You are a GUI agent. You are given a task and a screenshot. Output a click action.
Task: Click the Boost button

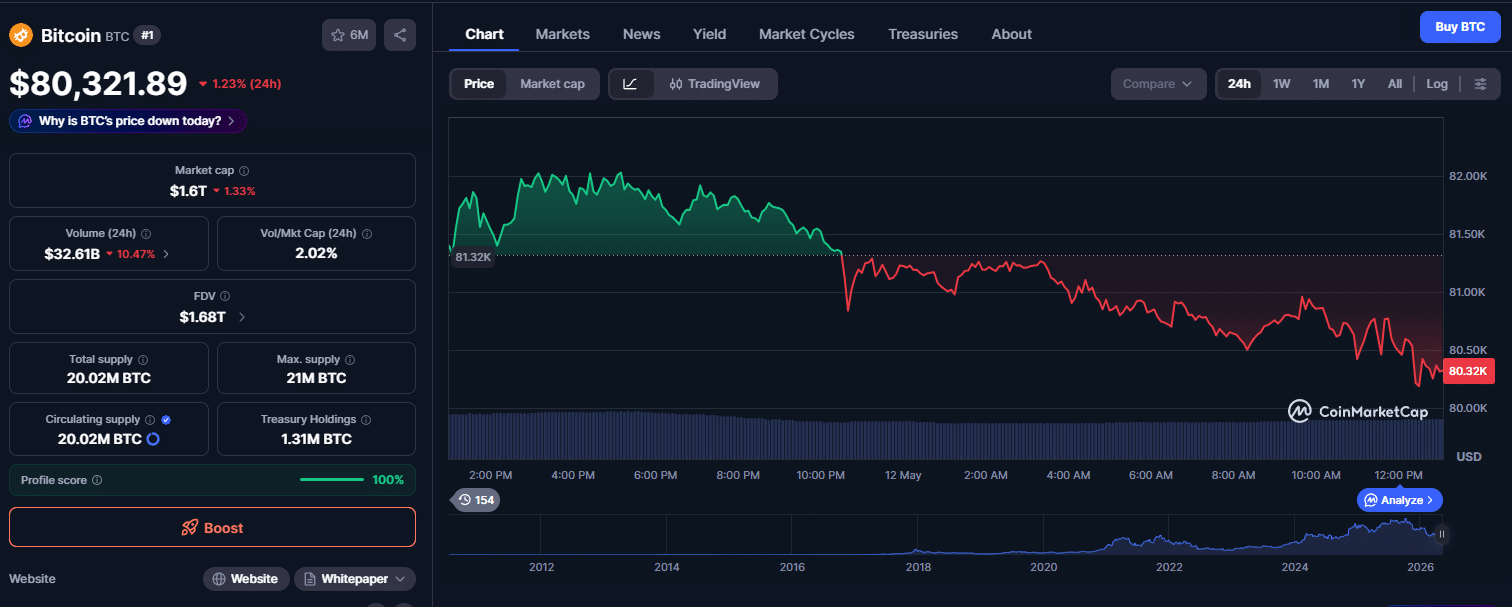coord(212,527)
